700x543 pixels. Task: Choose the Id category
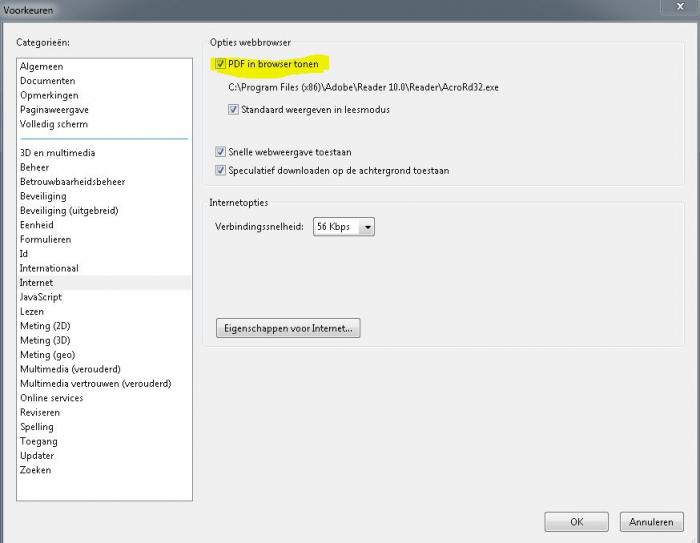24,254
